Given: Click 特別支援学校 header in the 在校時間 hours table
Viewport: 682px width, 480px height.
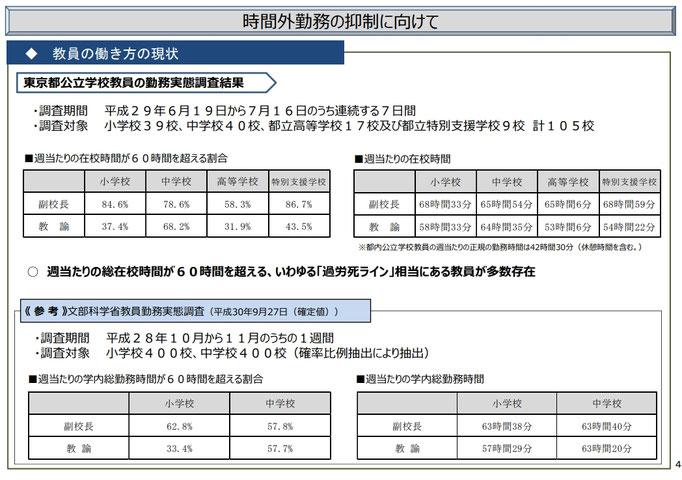Looking at the screenshot, I should (x=629, y=182).
